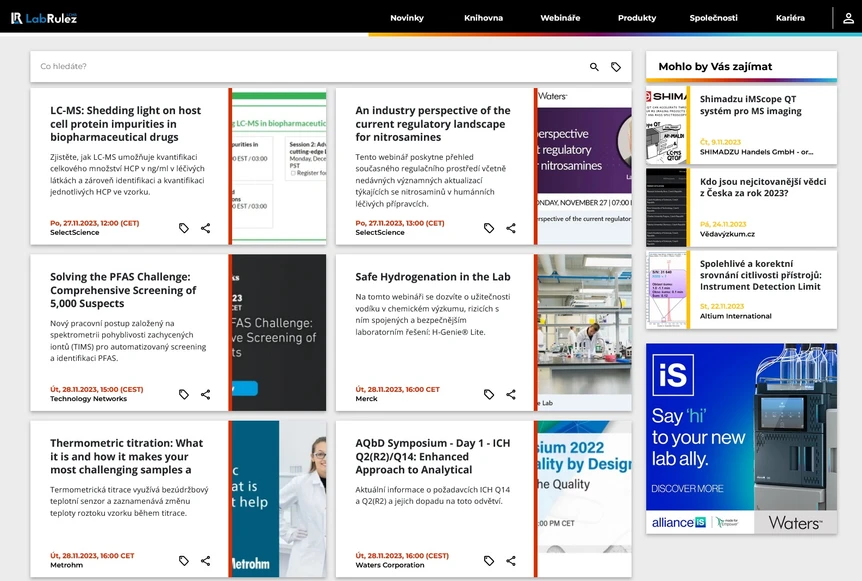Click 'Vědavýzkum.cz' source text

pos(727,234)
